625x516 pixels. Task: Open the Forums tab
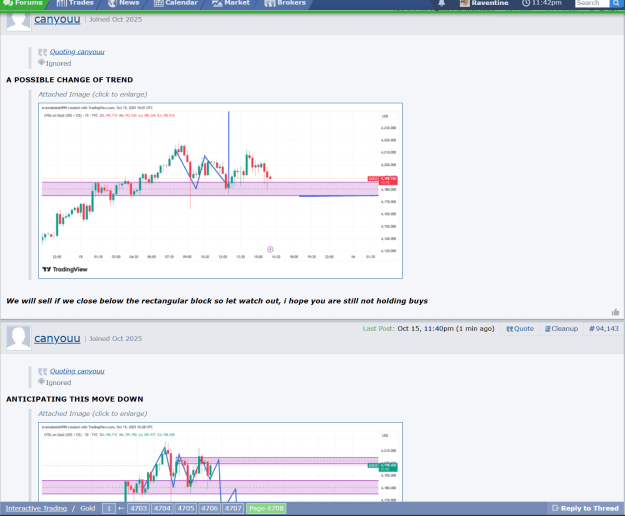coord(23,3)
